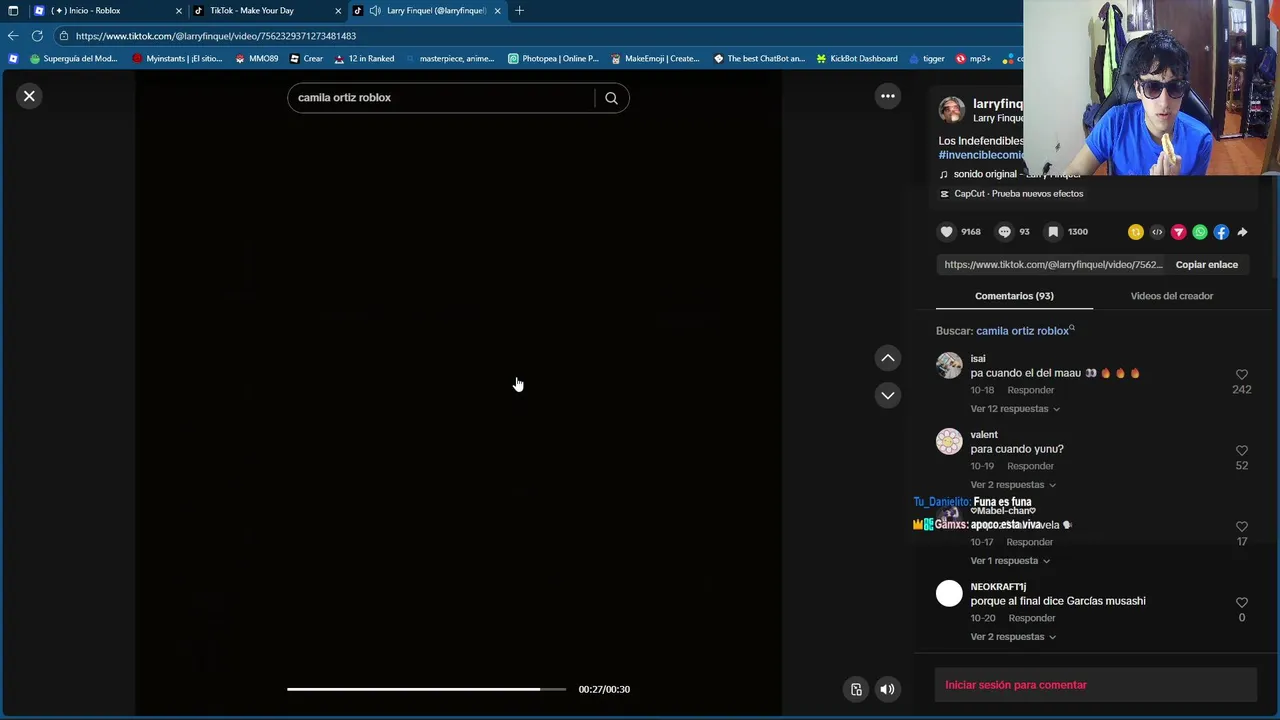
Task: Open valent's commenter avatar
Action: [x=949, y=441]
